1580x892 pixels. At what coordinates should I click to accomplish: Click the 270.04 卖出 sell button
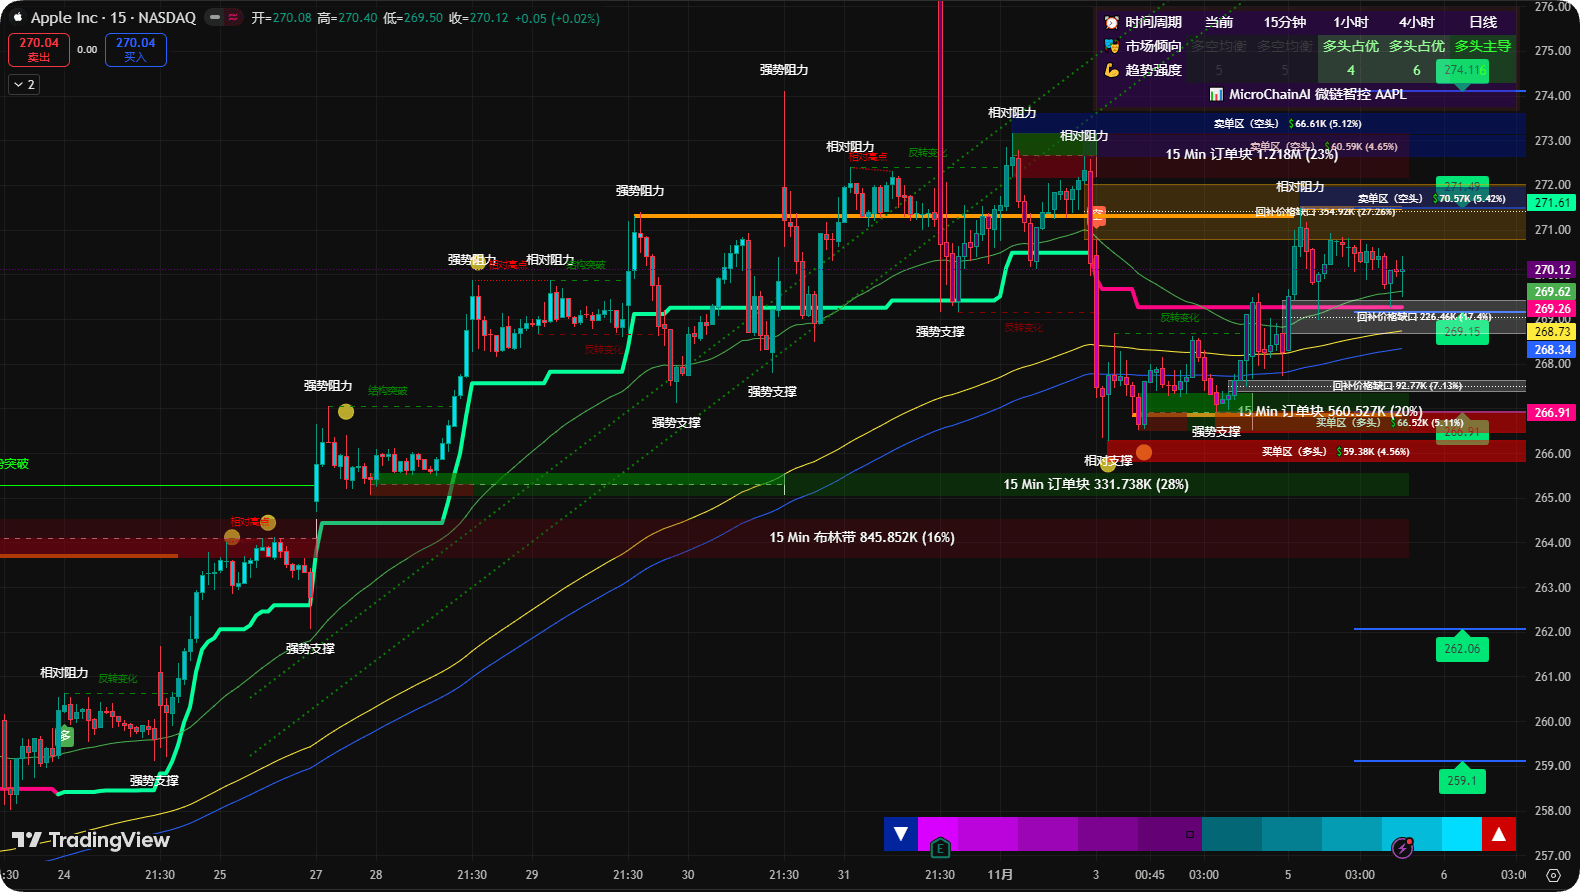pyautogui.click(x=39, y=49)
